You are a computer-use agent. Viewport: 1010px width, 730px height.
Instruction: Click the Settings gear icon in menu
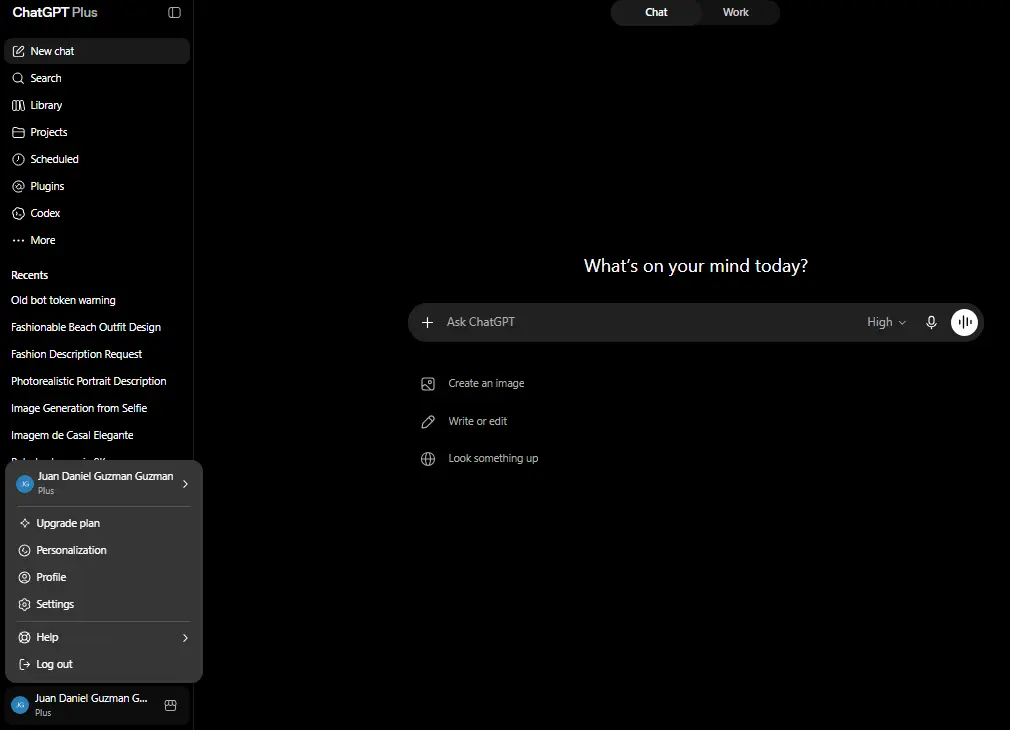[24, 604]
